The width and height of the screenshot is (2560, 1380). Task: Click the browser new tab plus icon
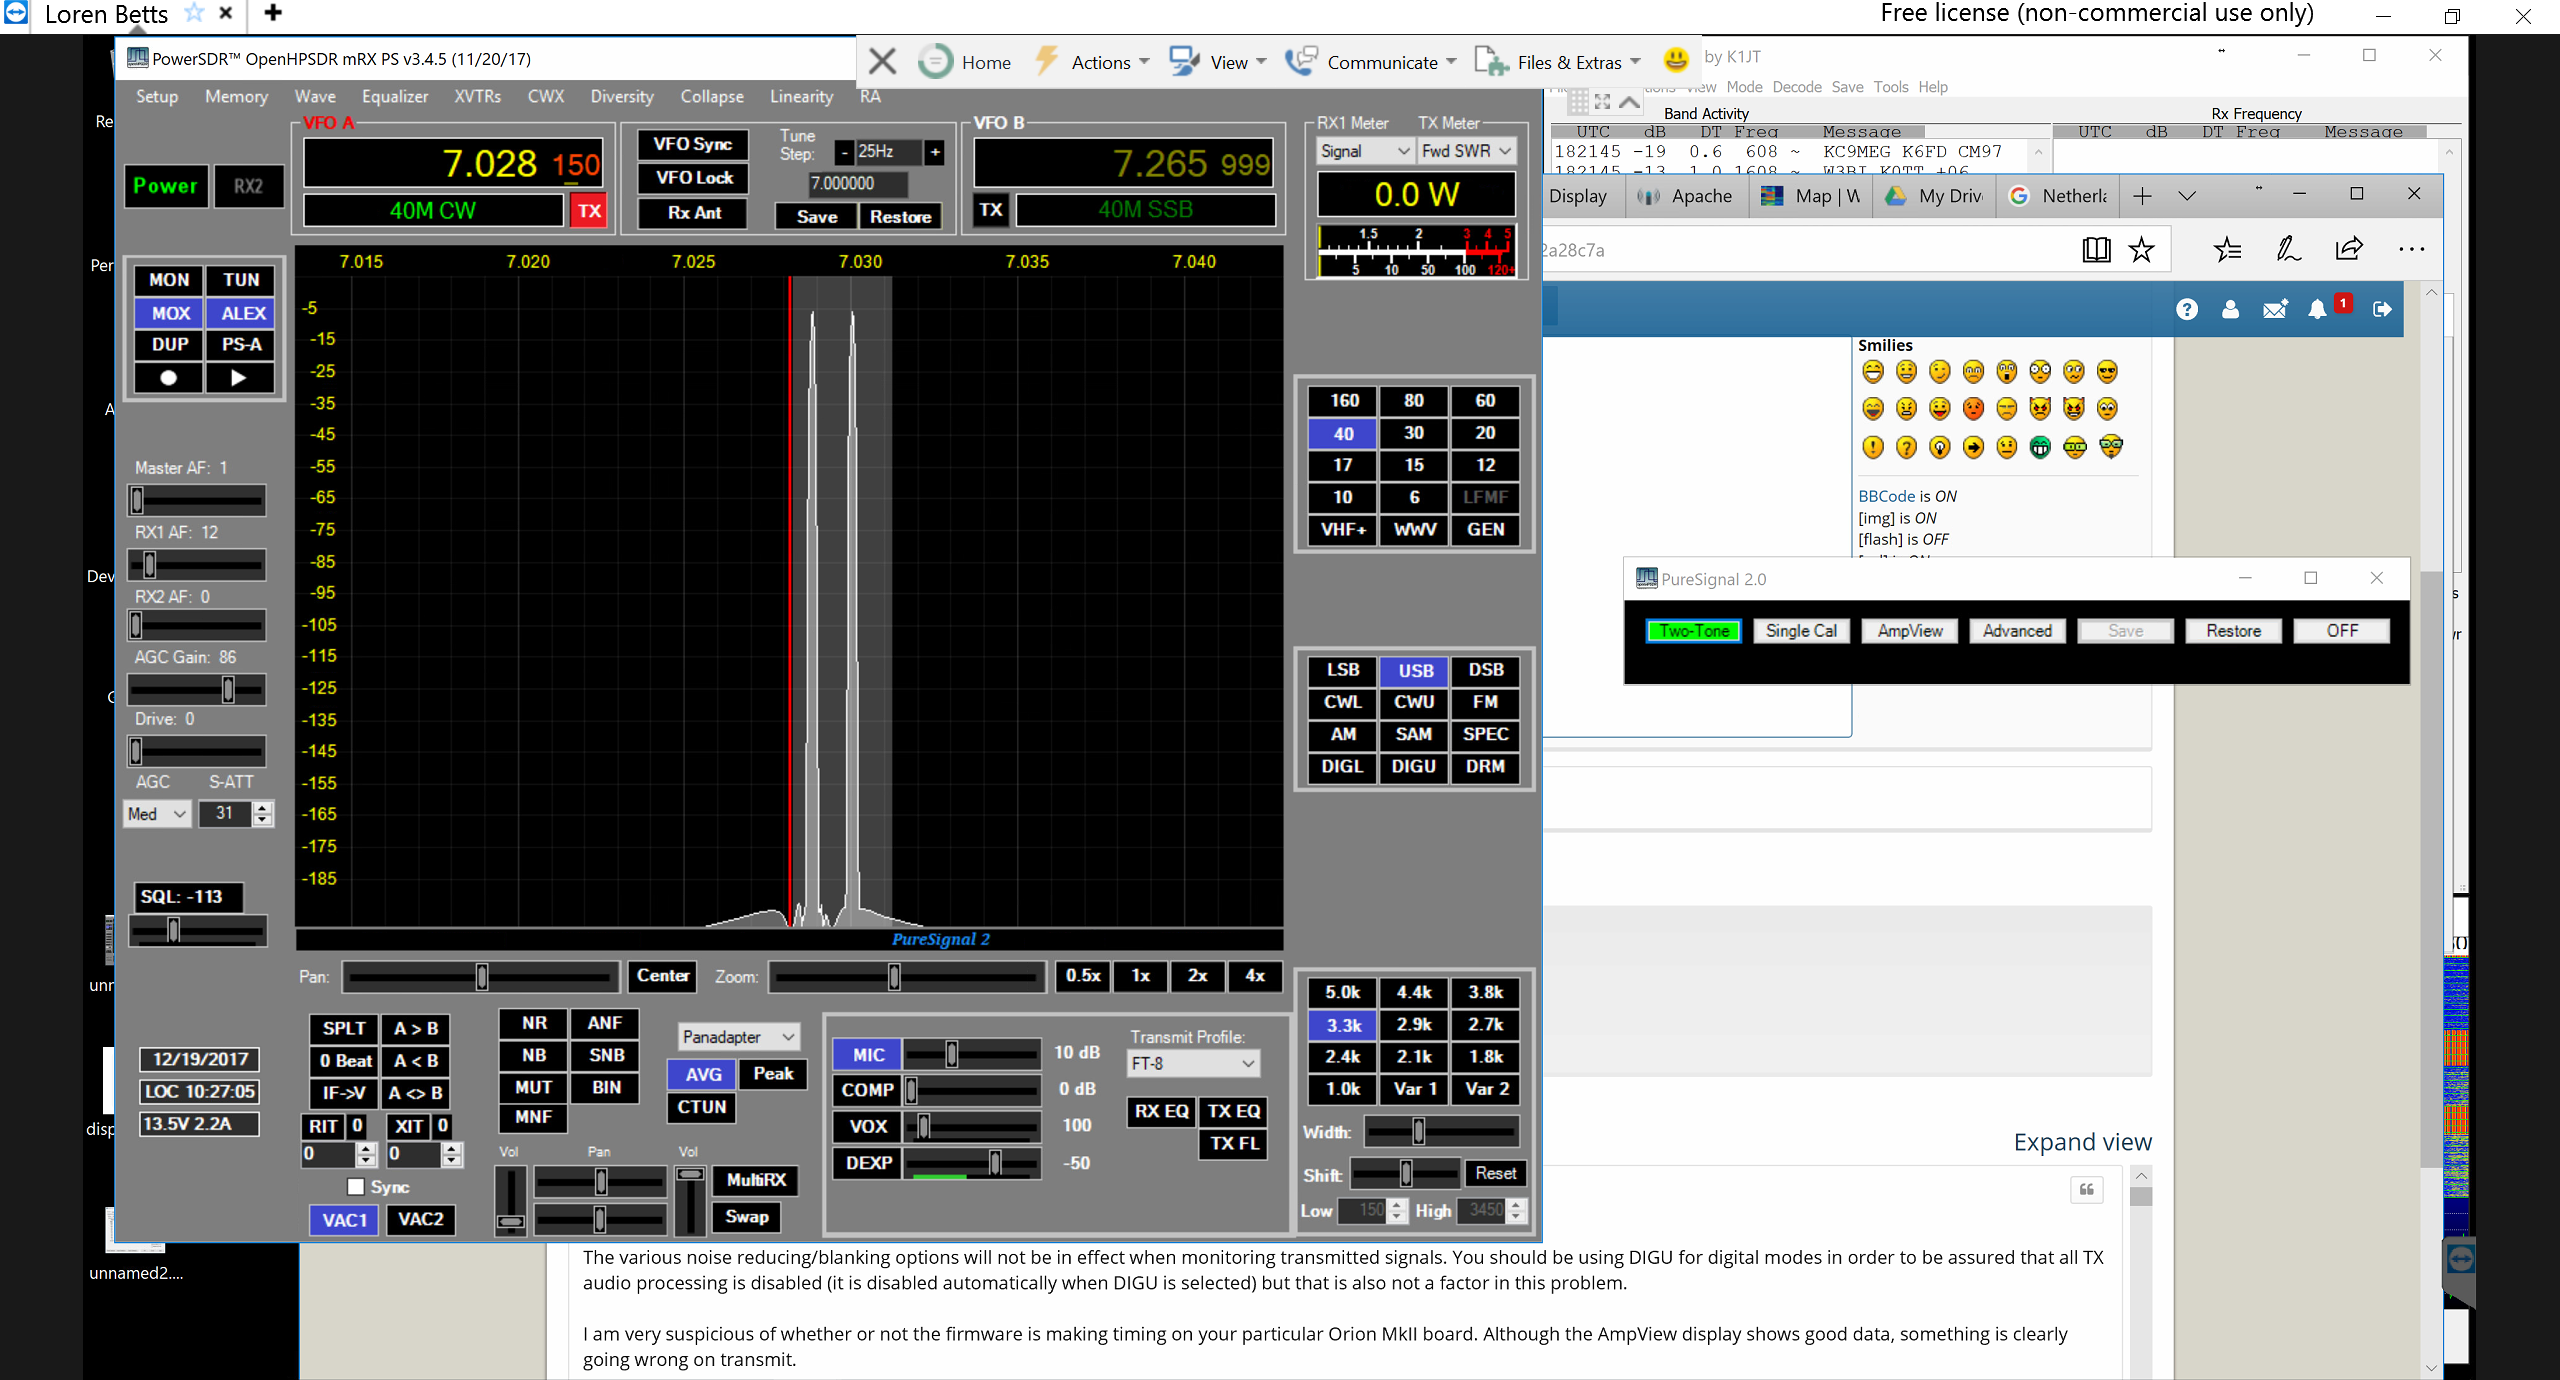coord(2142,196)
